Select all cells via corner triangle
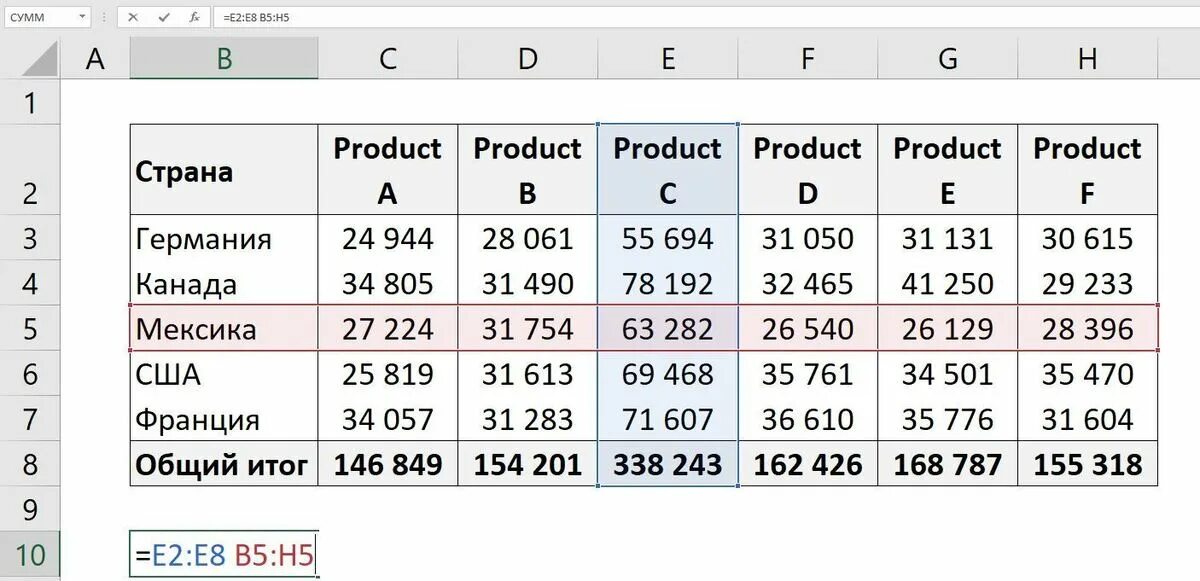 40,60
